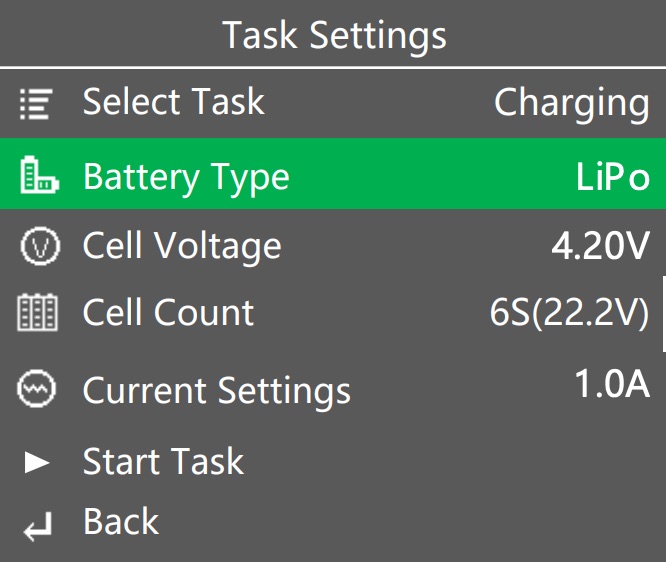The height and width of the screenshot is (562, 666).
Task: Change the 6S(22.2V) cell count value
Action: pyautogui.click(x=570, y=313)
